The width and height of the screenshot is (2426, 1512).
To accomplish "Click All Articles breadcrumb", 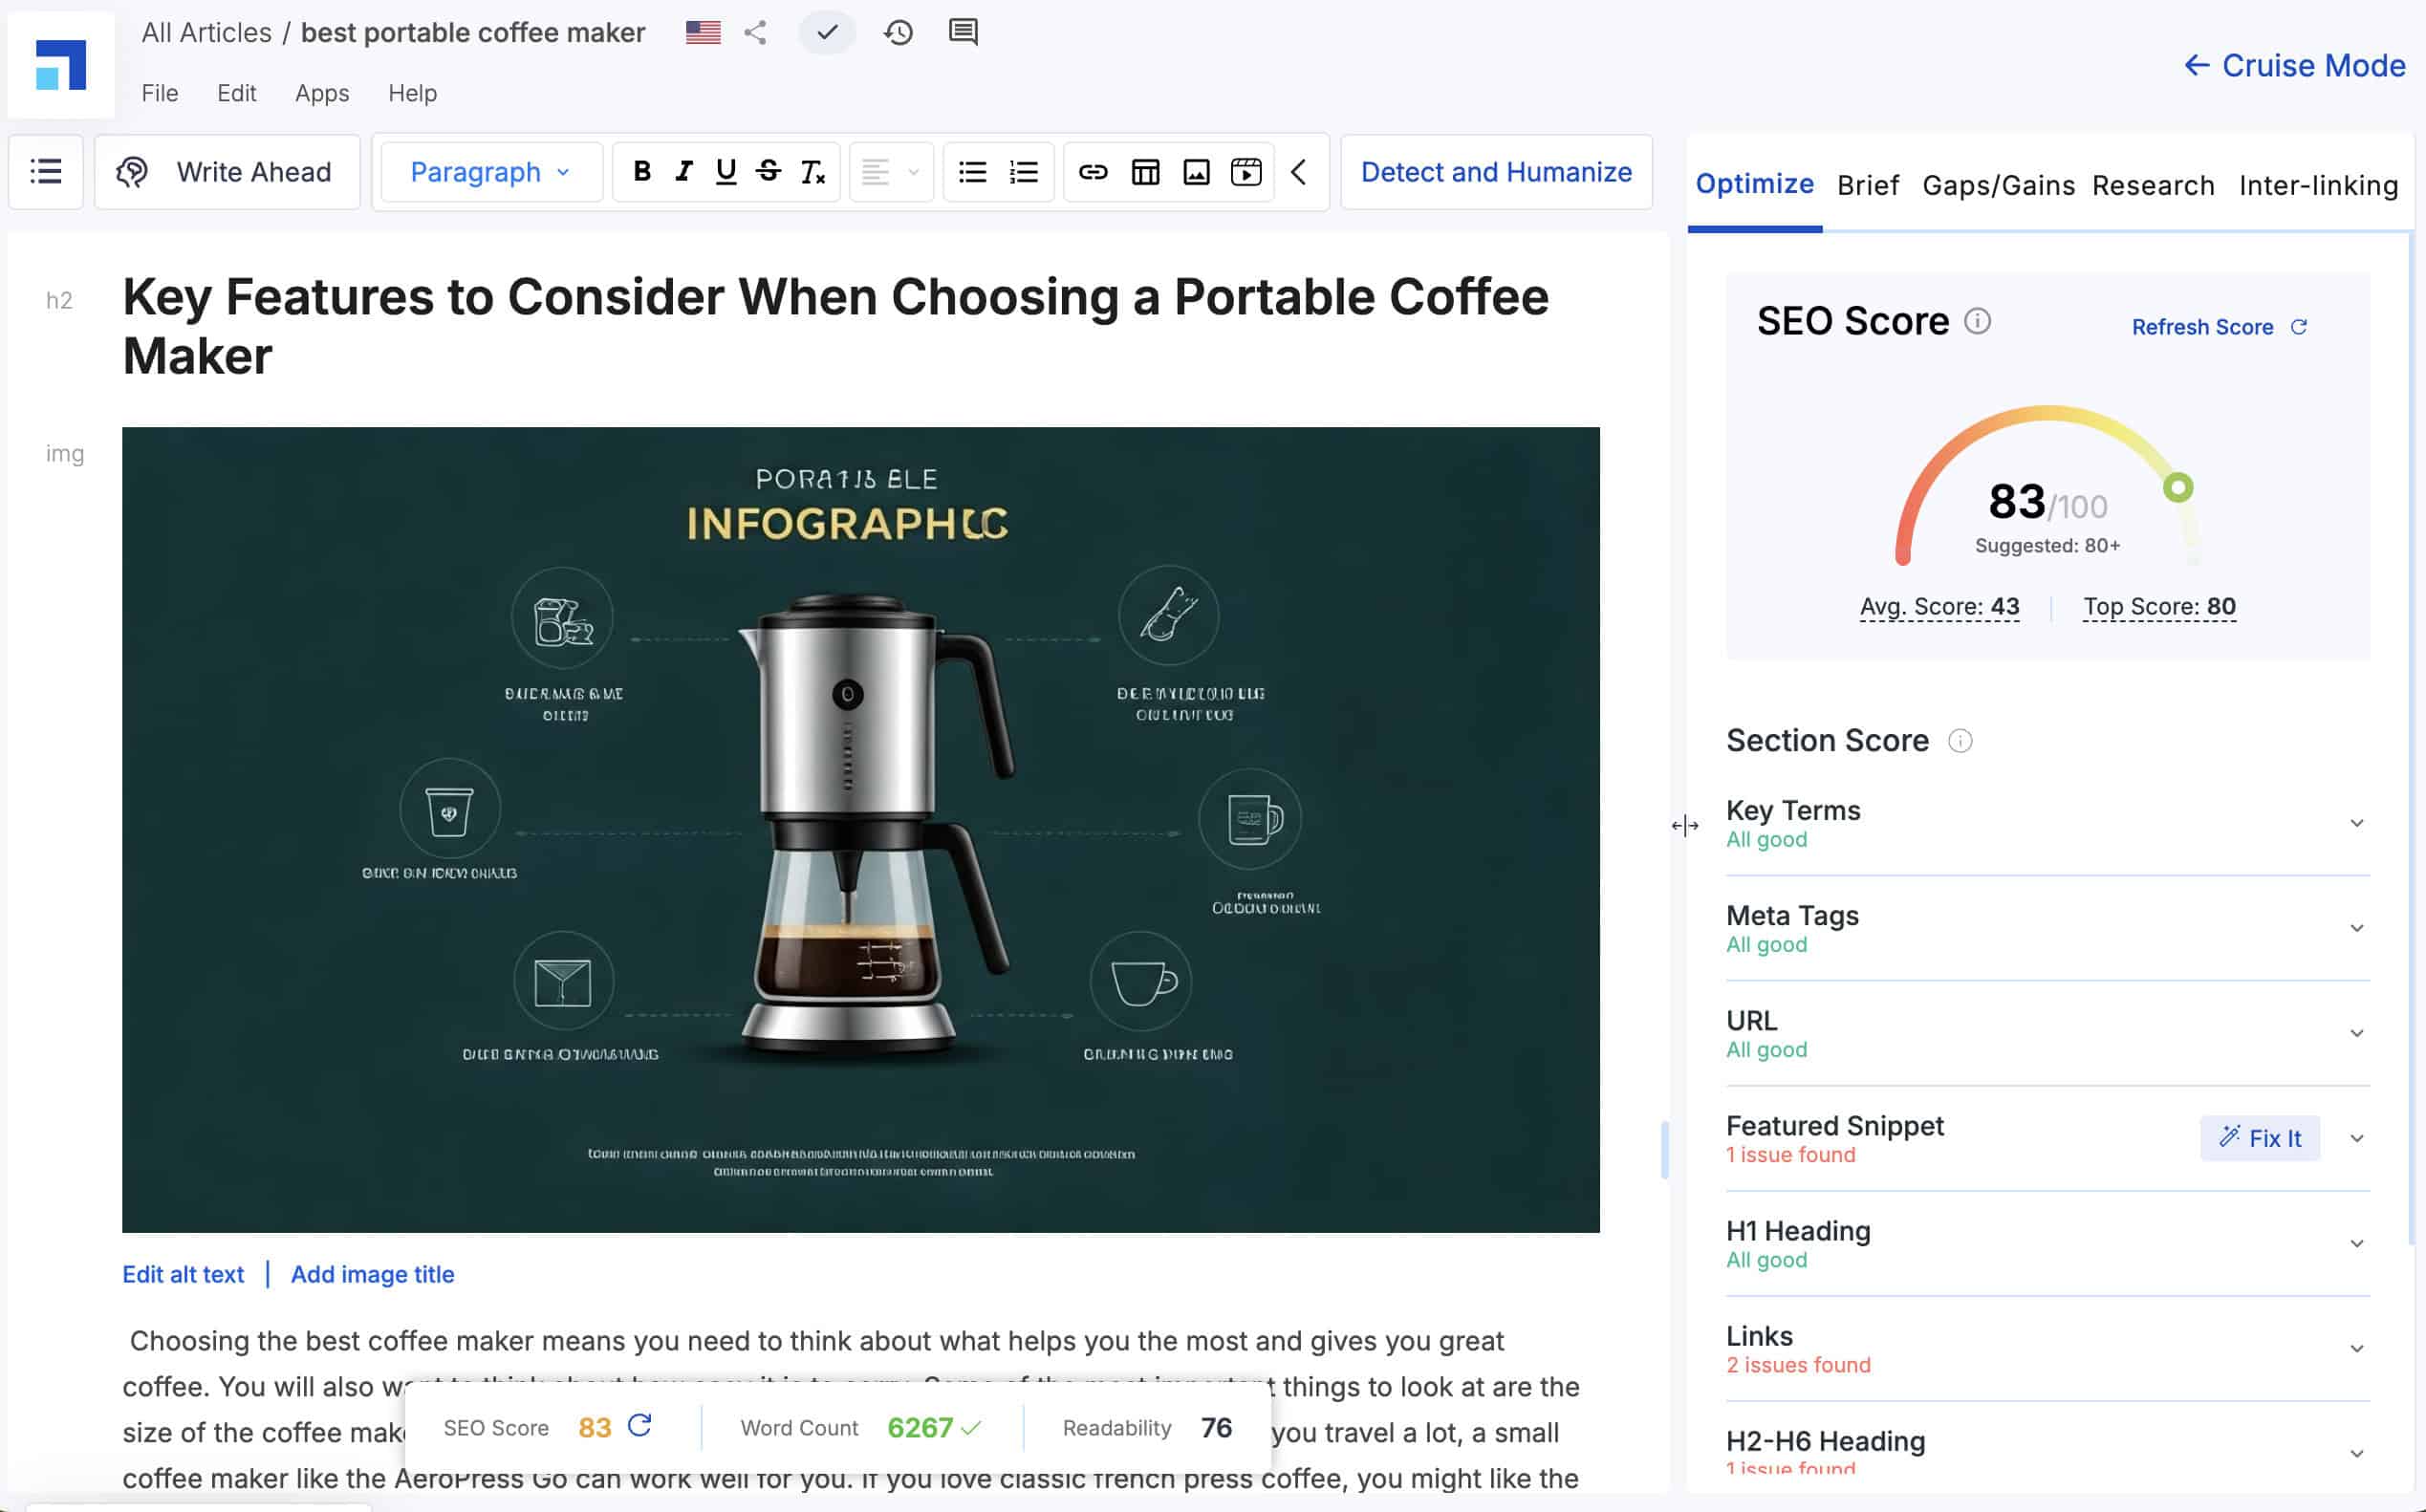I will tap(206, 32).
